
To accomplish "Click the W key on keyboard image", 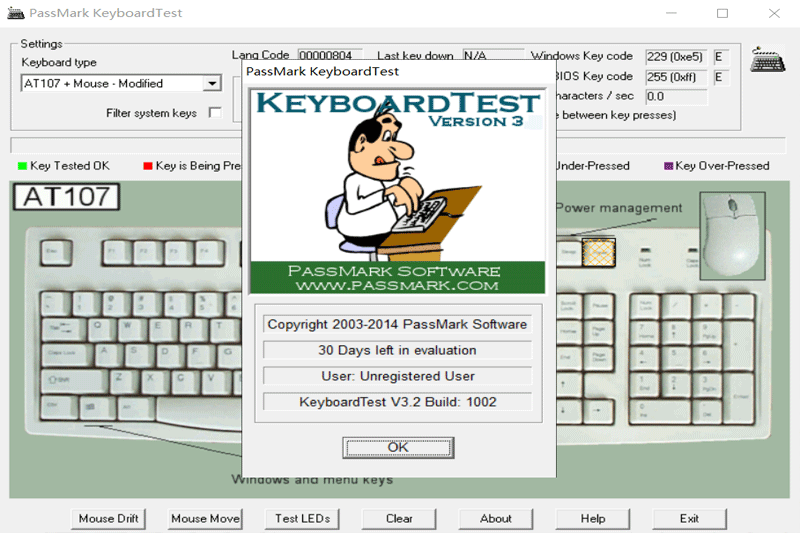I will [x=133, y=329].
